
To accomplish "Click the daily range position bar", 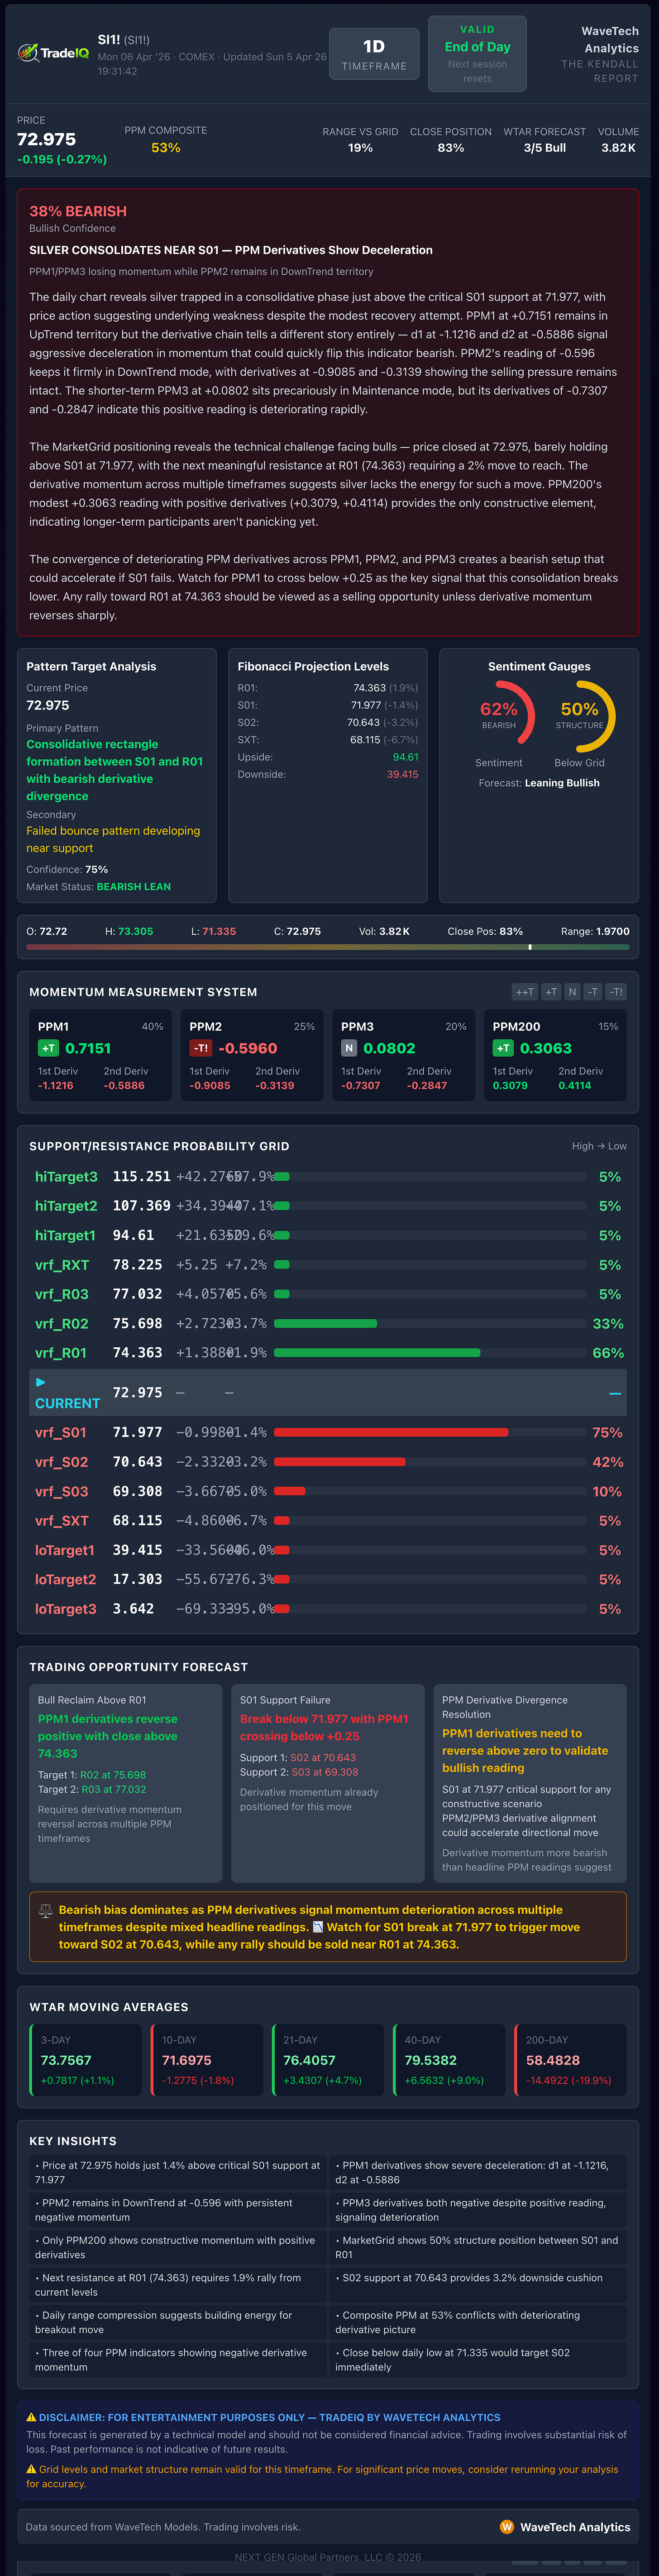I will 328,946.
